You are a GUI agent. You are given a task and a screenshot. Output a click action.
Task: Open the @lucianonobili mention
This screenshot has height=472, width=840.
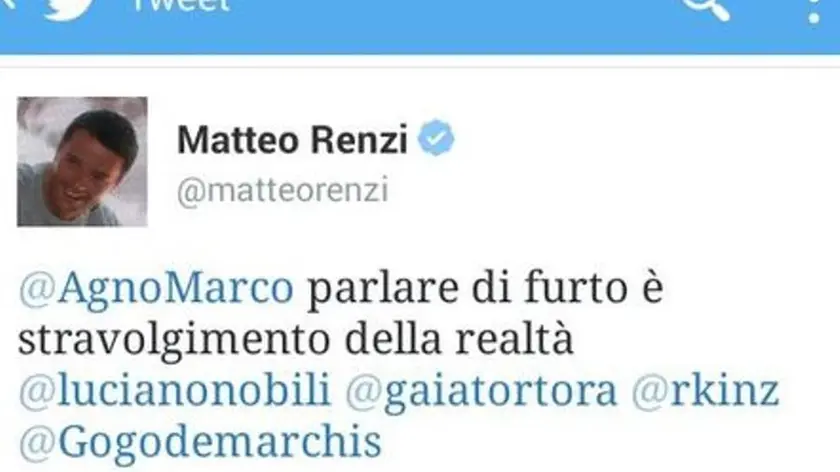click(x=174, y=390)
